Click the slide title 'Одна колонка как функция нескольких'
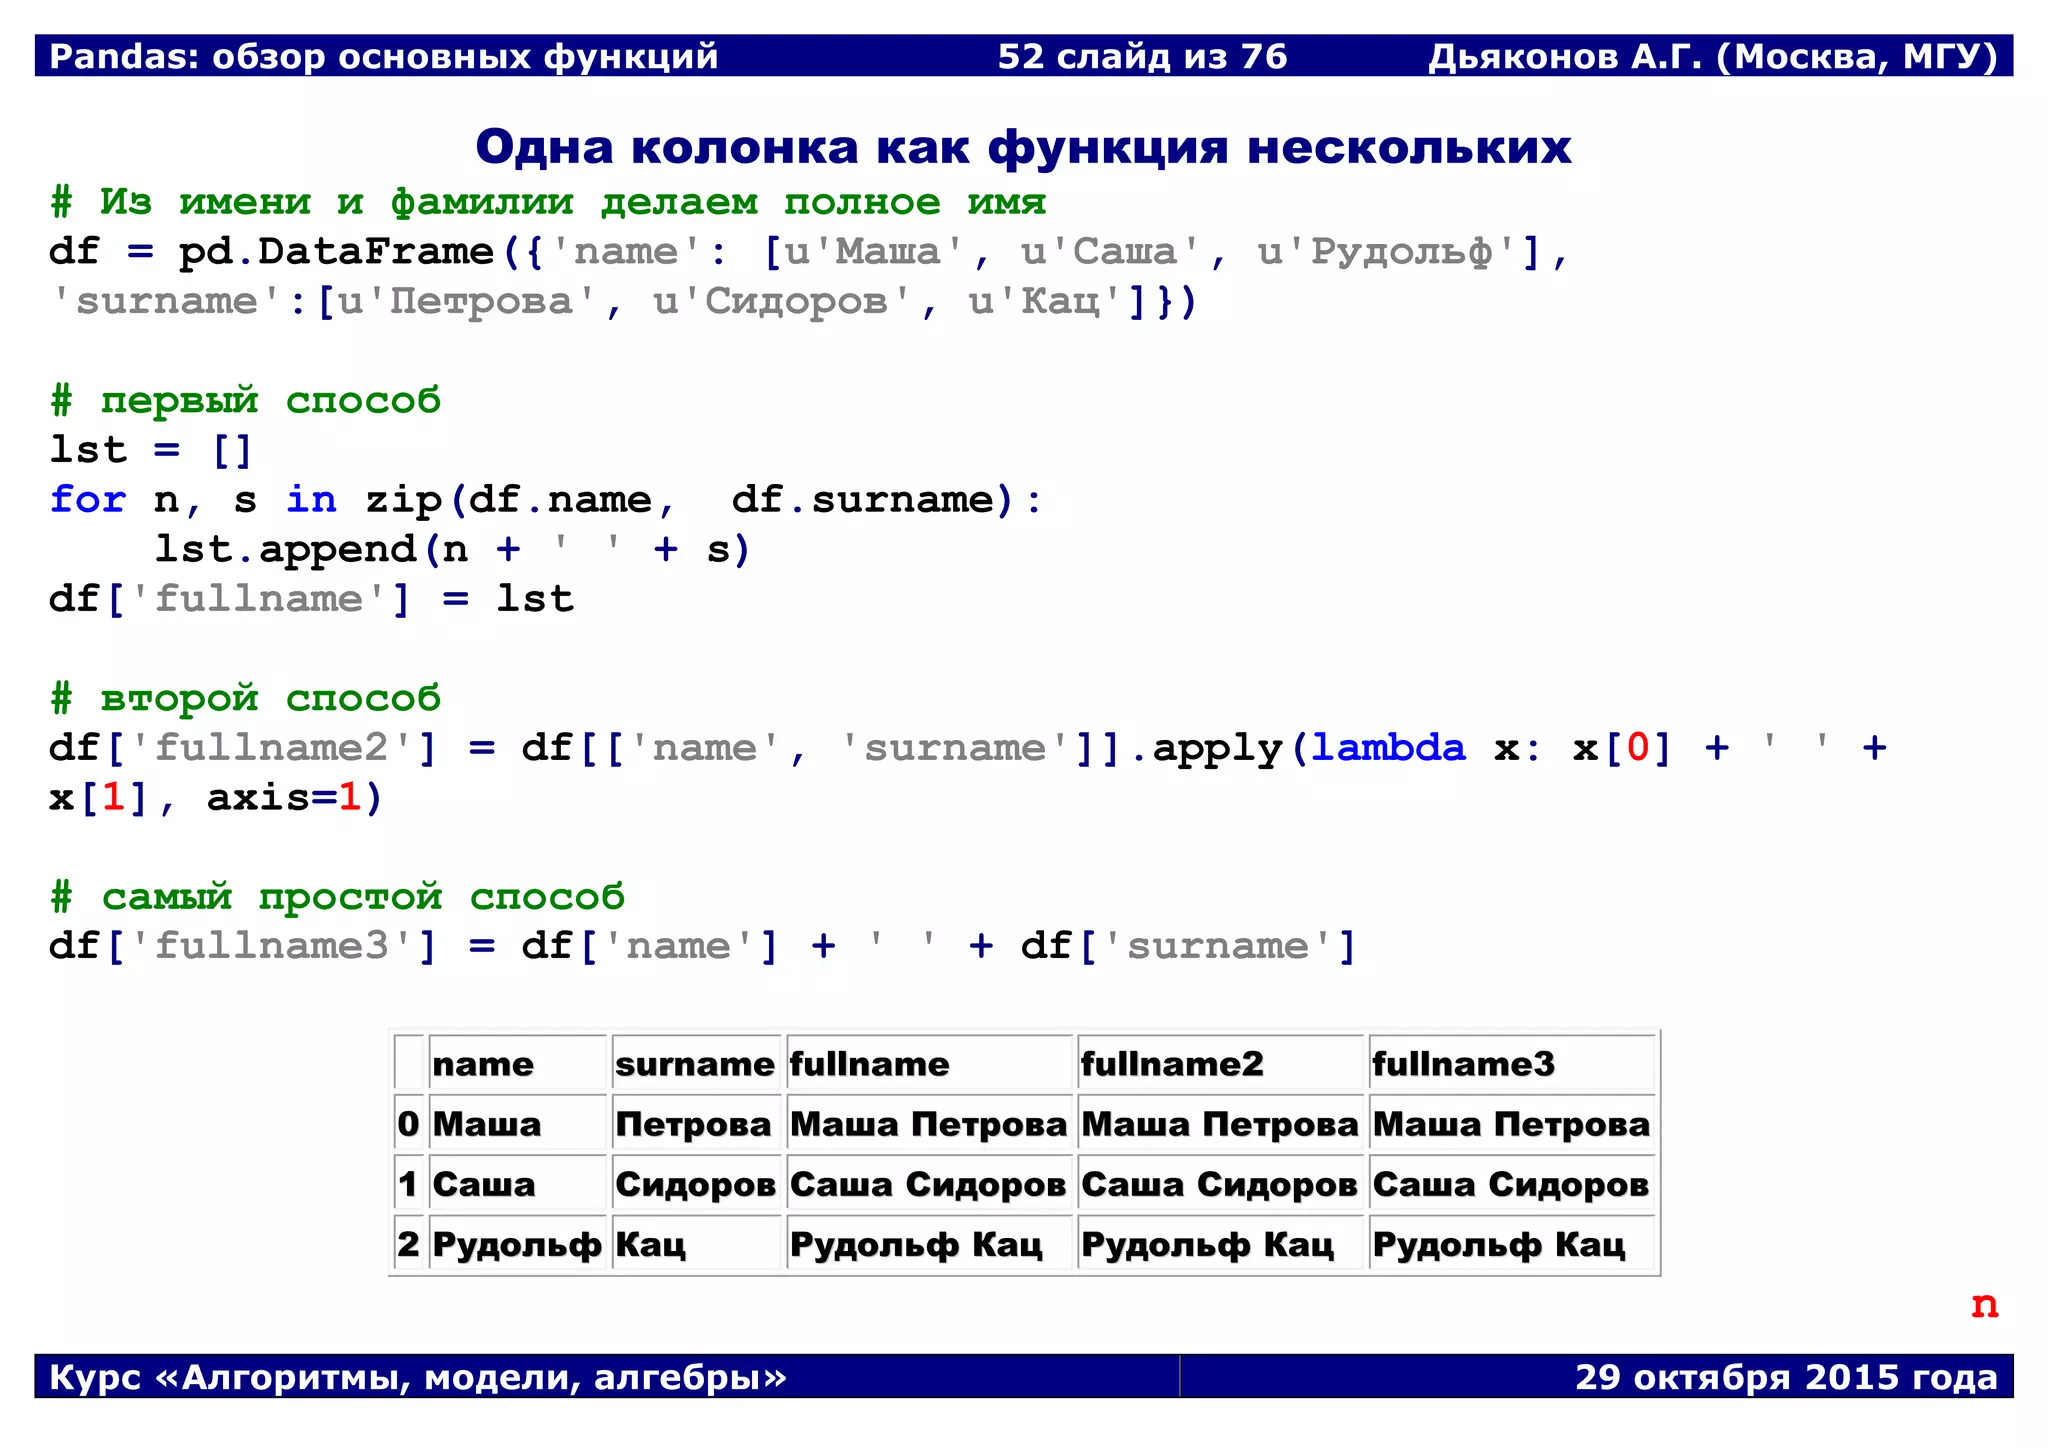 [x=1023, y=147]
